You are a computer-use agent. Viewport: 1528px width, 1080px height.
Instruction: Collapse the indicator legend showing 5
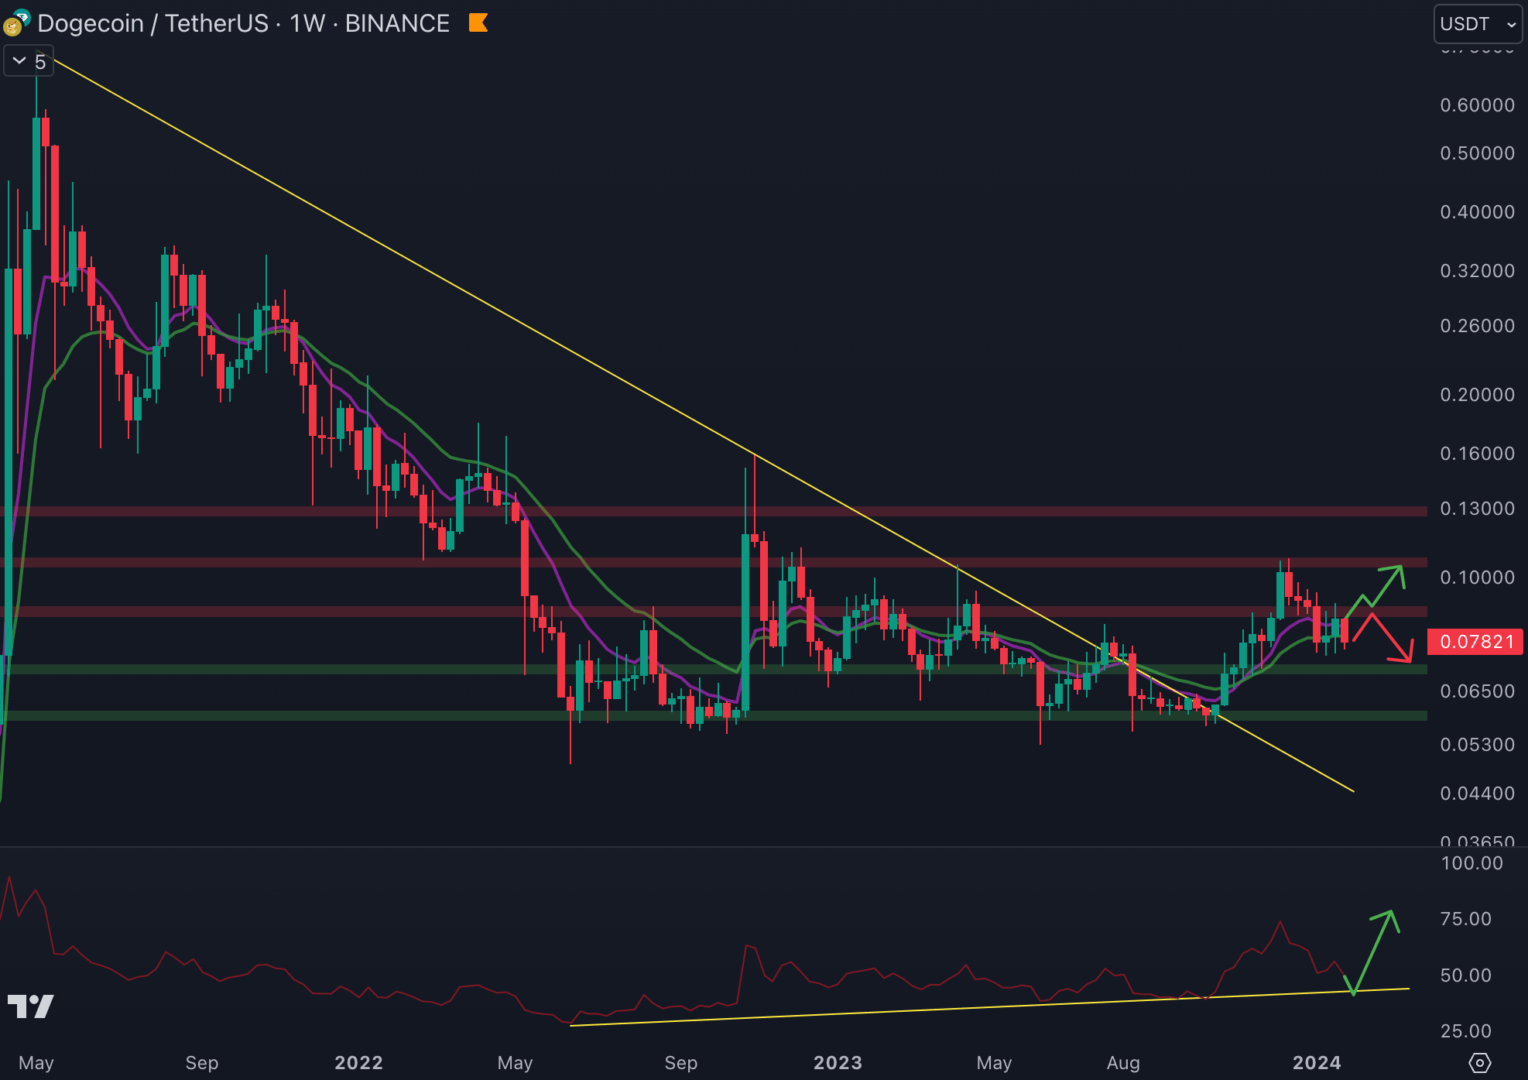(19, 61)
